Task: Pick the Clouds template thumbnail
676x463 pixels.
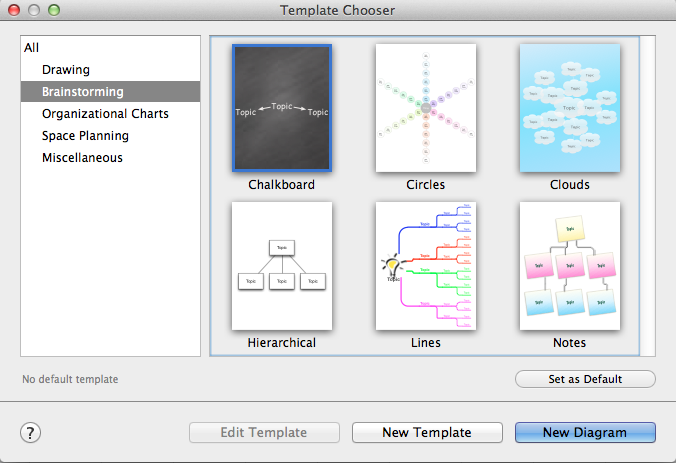Action: (x=569, y=108)
